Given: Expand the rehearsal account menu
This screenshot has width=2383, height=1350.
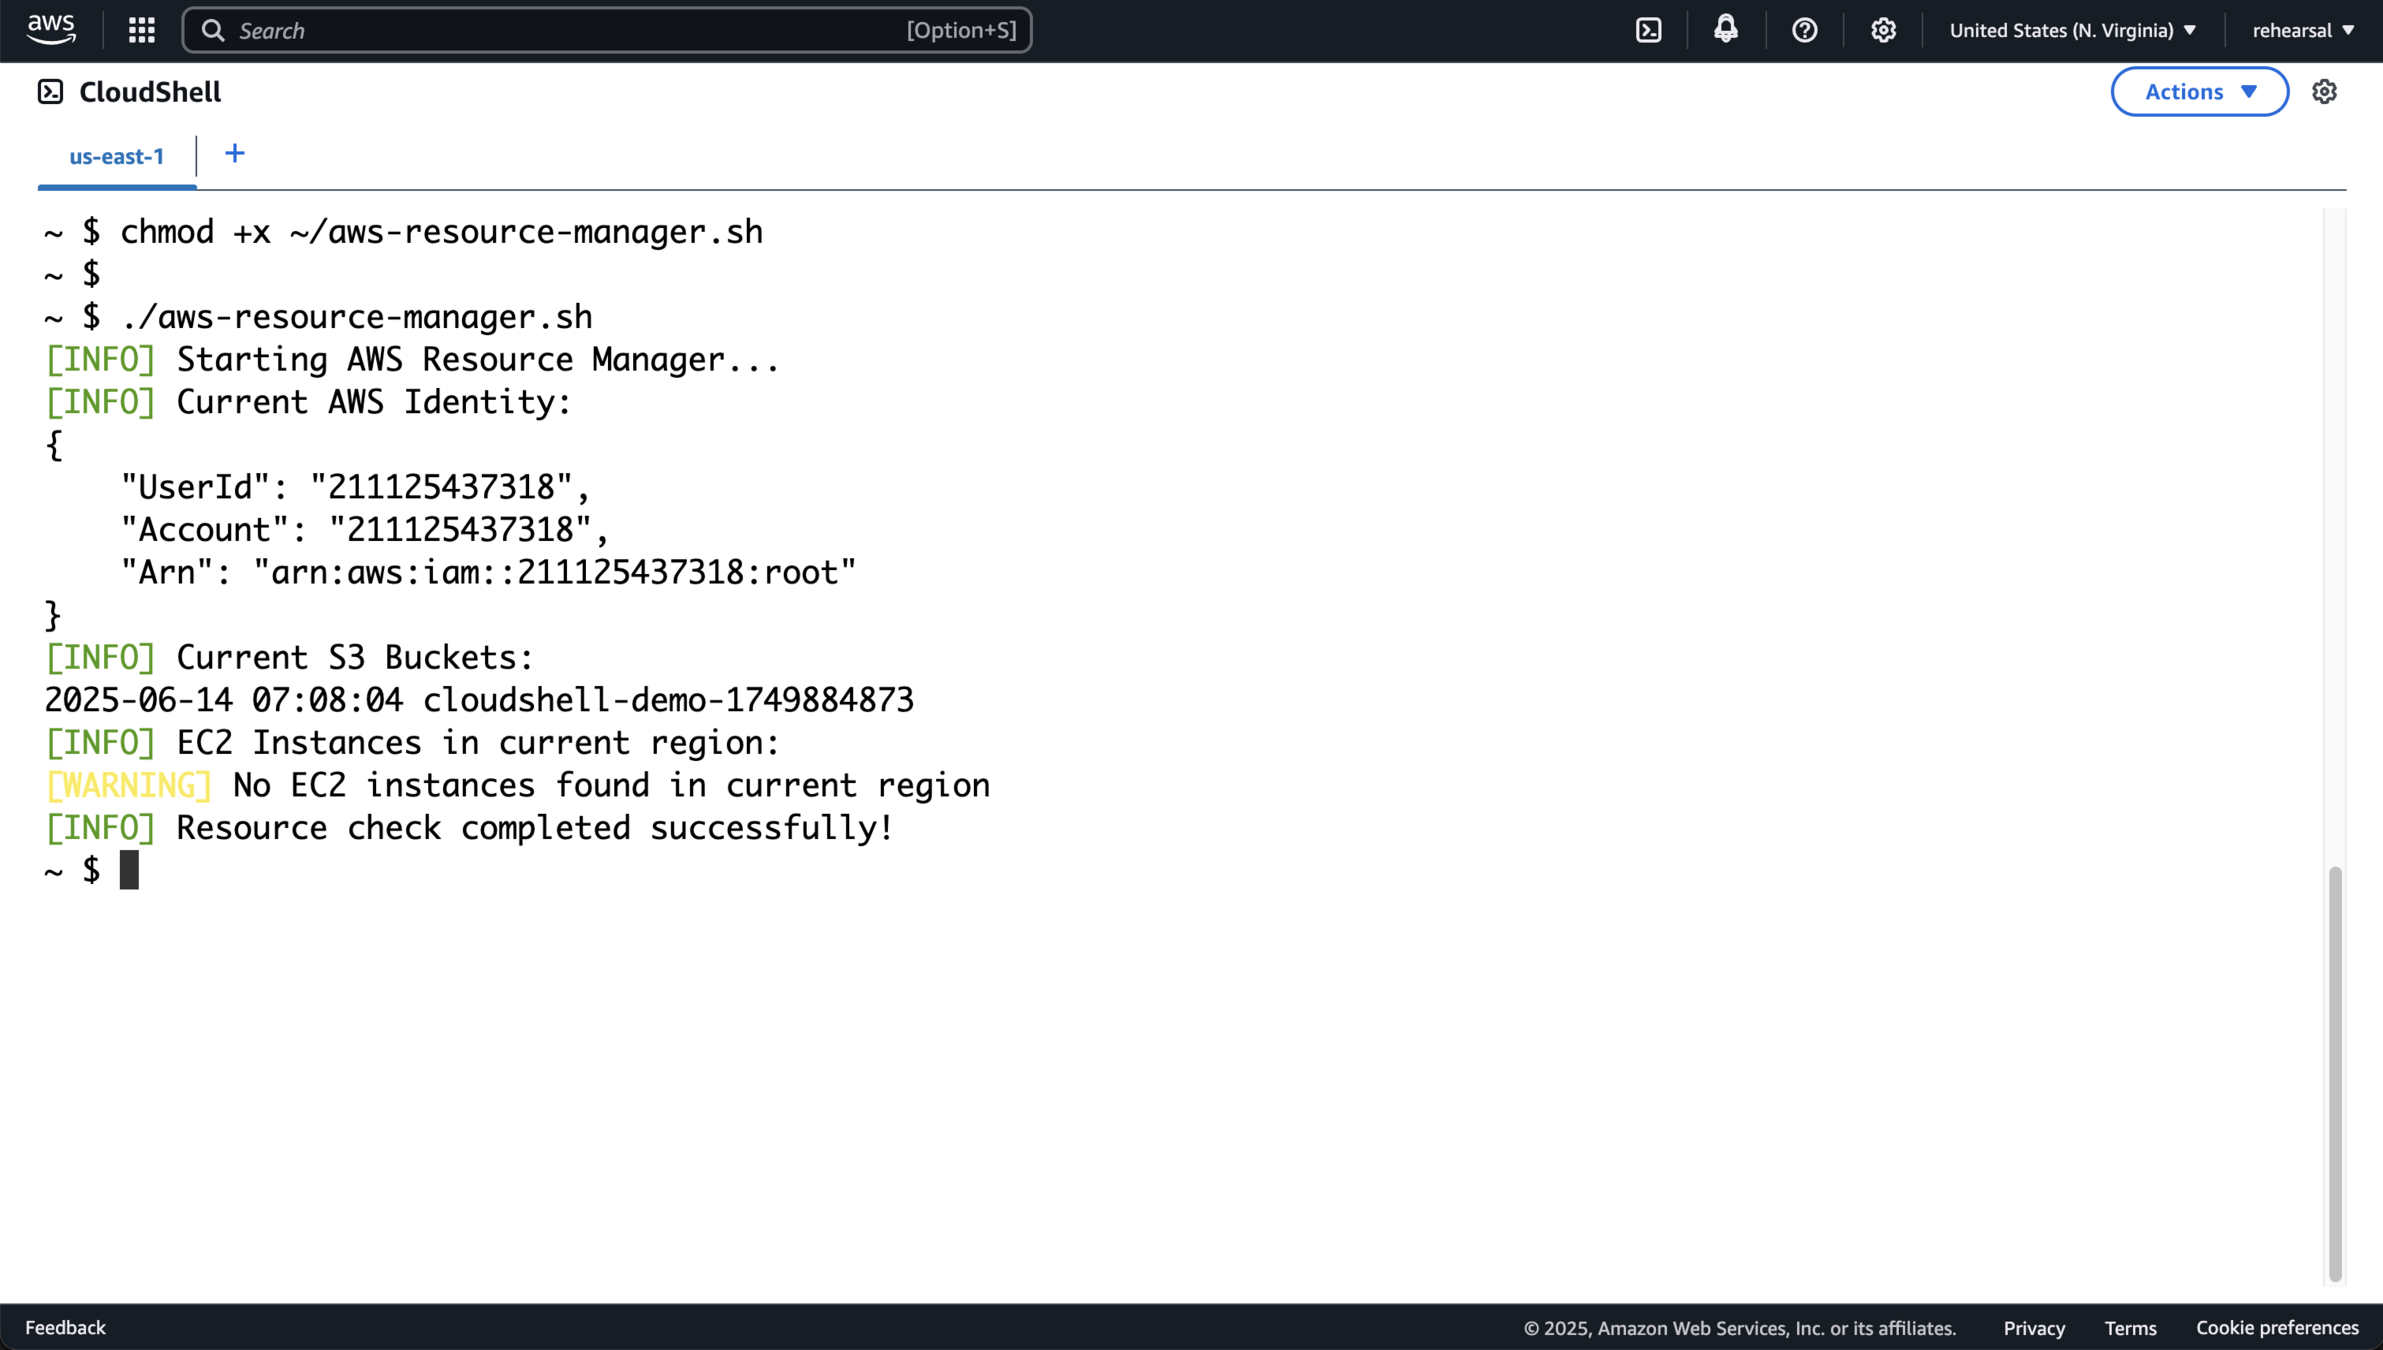Looking at the screenshot, I should click(x=2302, y=30).
